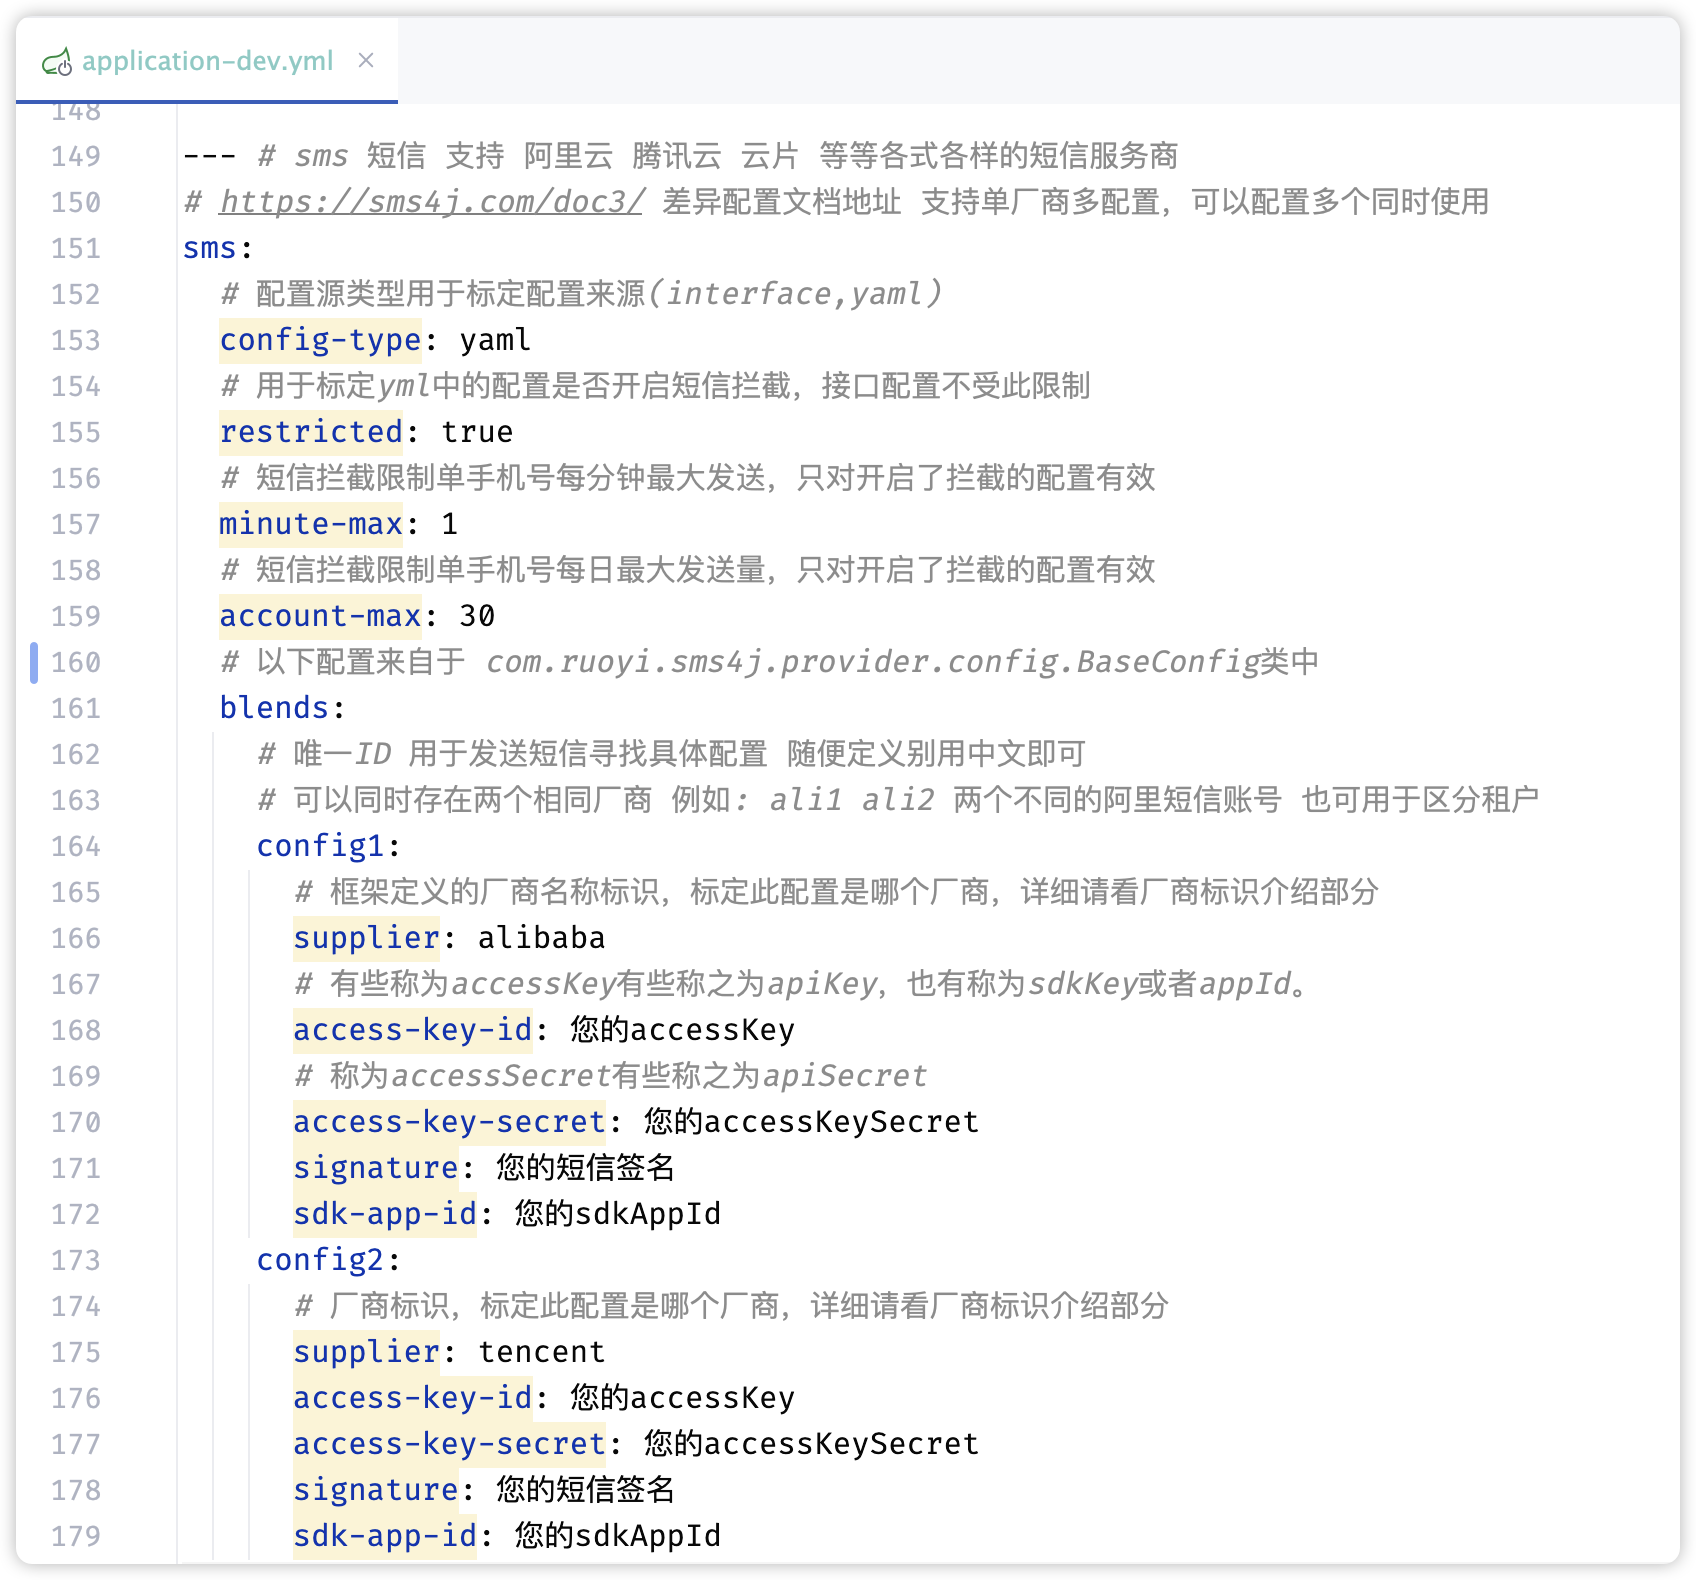Click the value 1 after minute-max

[449, 524]
